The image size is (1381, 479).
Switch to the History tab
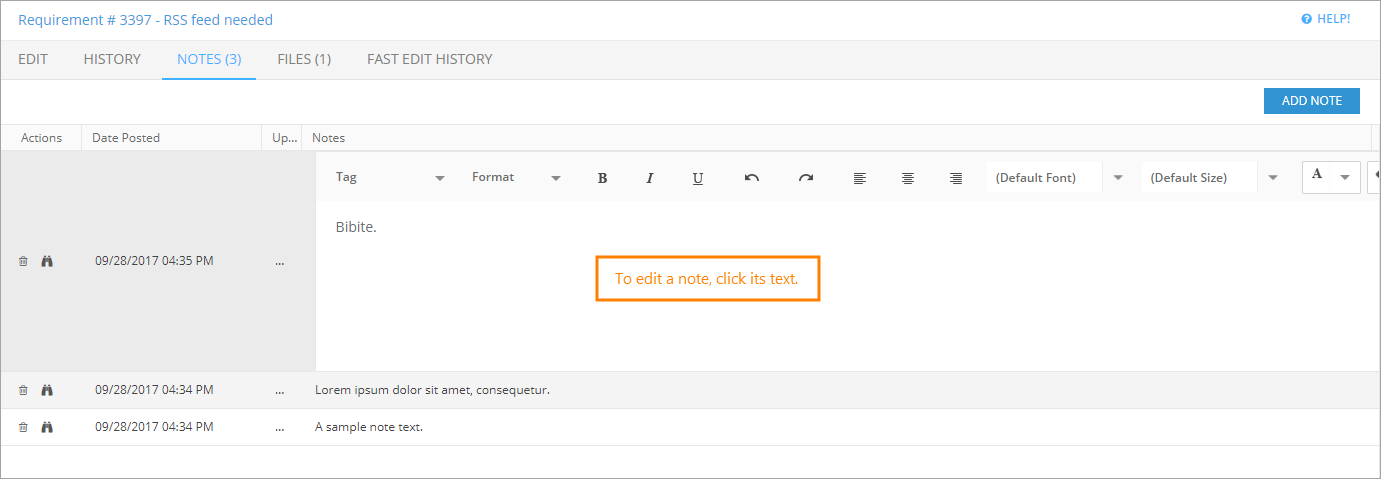(x=112, y=59)
